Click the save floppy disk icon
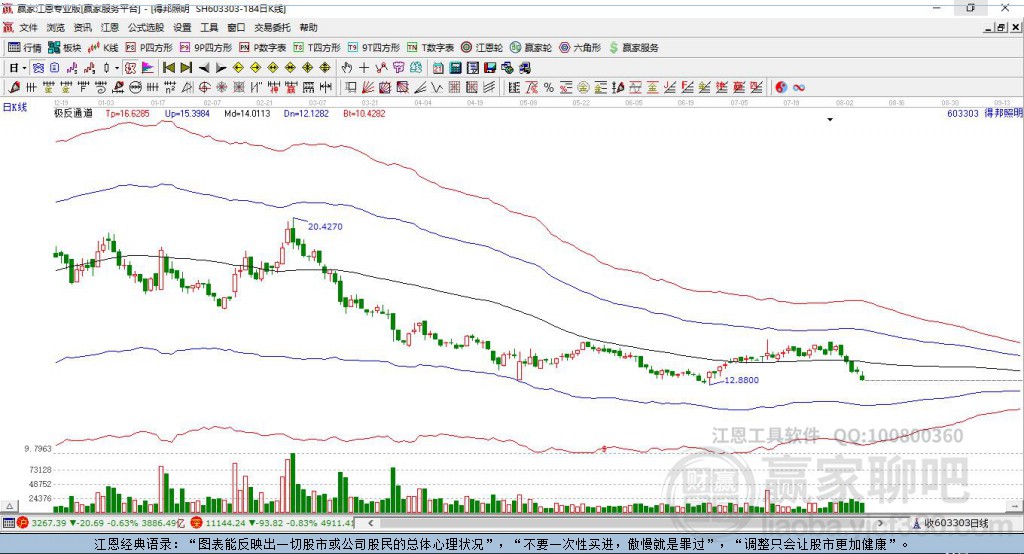Viewport: 1024px width, 554px height. [x=490, y=68]
